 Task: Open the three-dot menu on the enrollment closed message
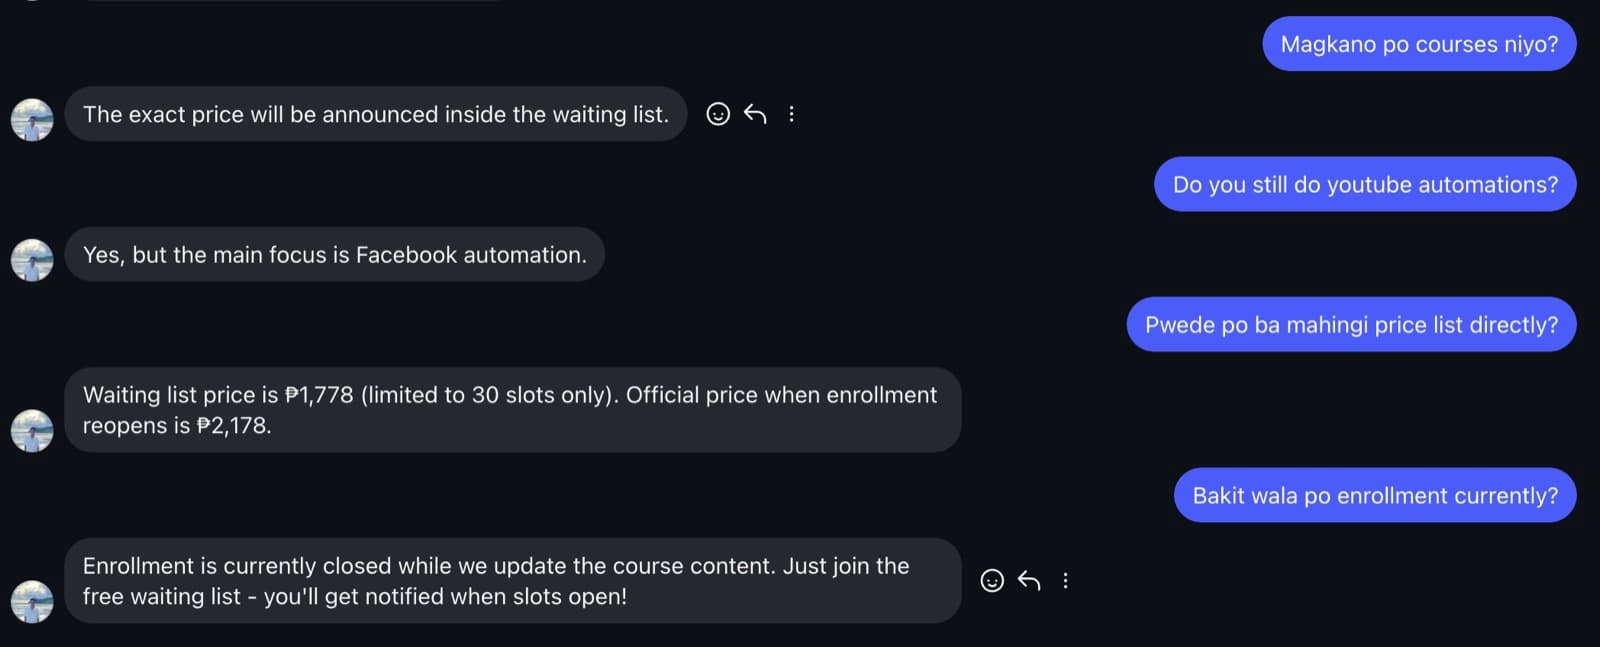point(1065,580)
